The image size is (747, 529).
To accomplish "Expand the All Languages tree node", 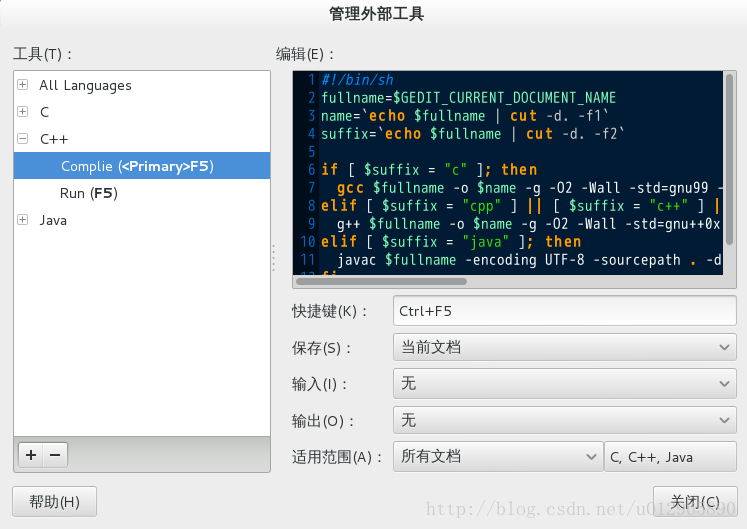I will tap(22, 85).
